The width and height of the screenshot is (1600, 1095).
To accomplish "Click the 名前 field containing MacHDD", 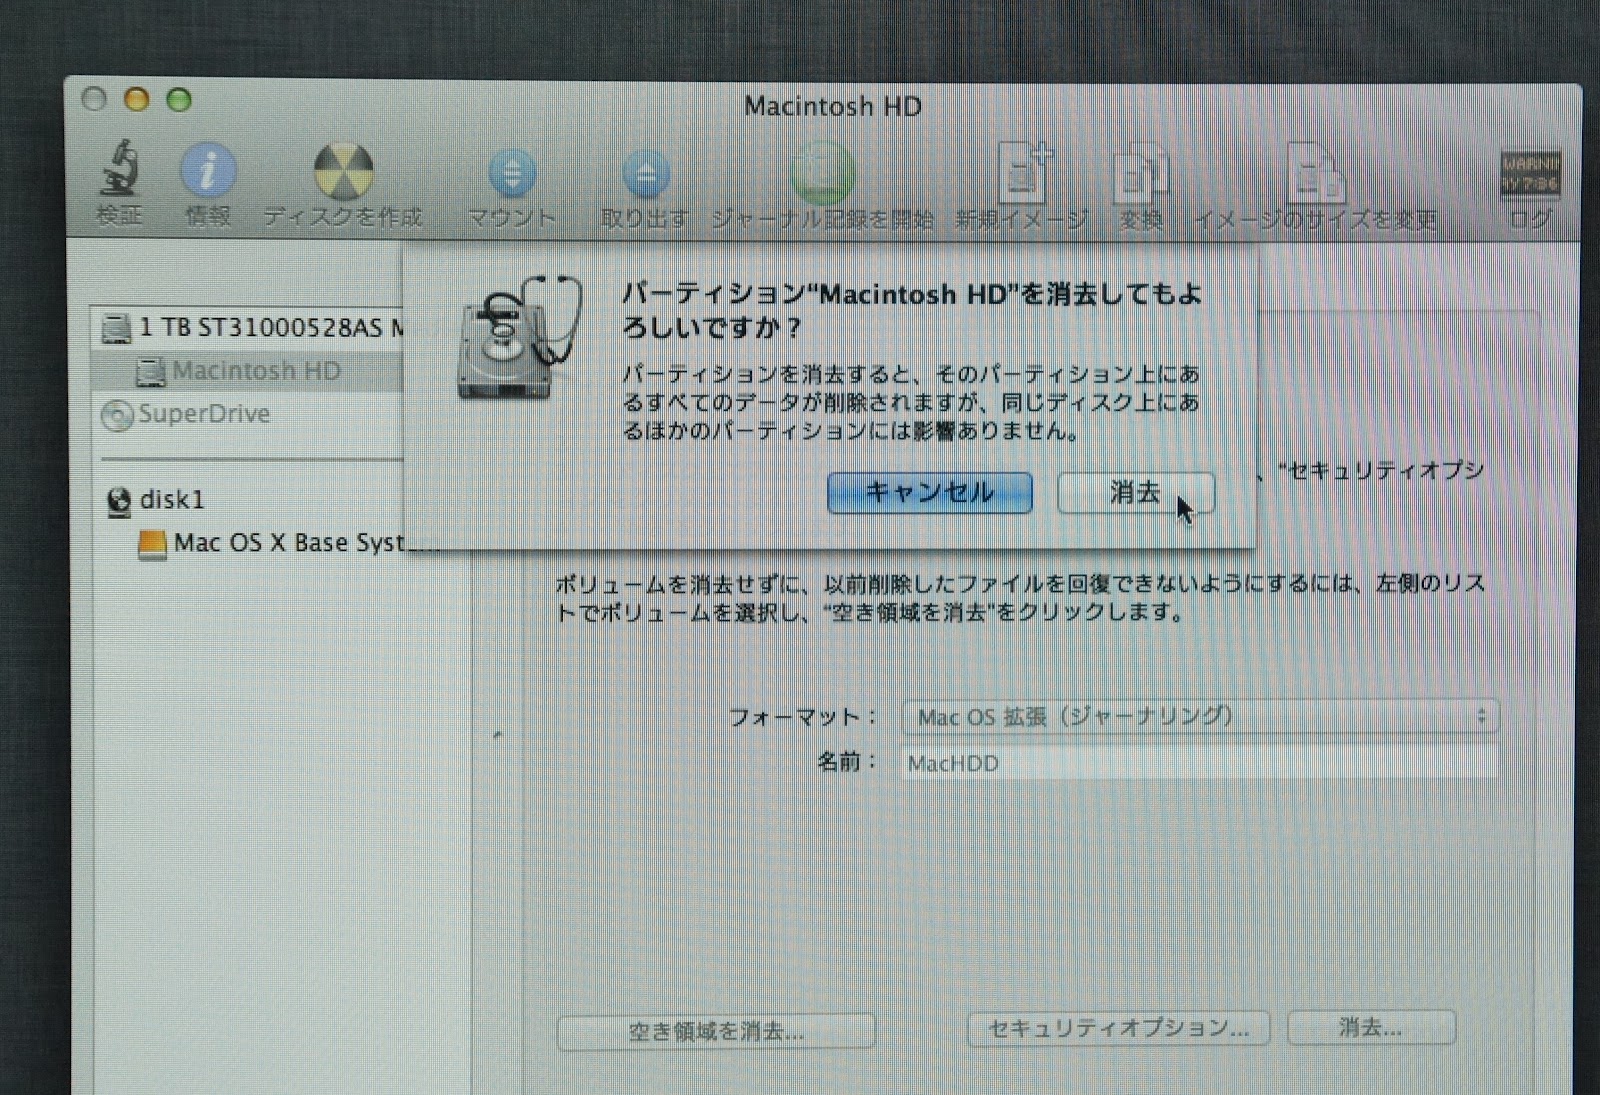I will 1200,763.
